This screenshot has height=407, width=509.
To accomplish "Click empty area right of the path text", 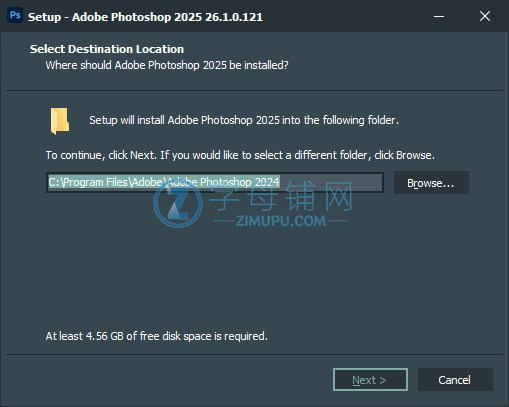I will (x=331, y=182).
